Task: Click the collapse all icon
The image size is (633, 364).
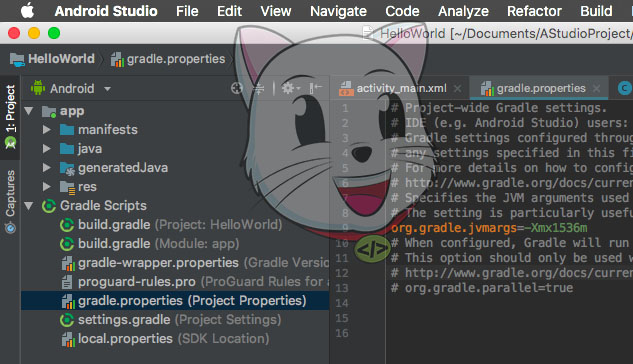Action: [x=259, y=88]
